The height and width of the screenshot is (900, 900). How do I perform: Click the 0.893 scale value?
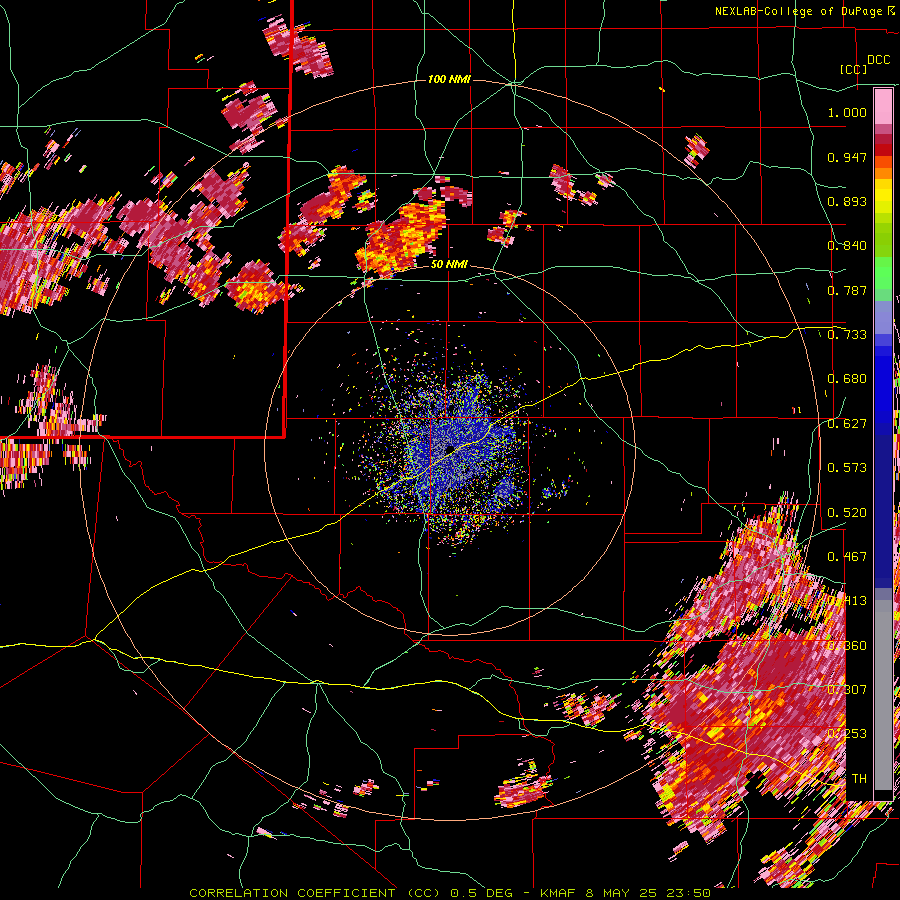click(x=847, y=201)
